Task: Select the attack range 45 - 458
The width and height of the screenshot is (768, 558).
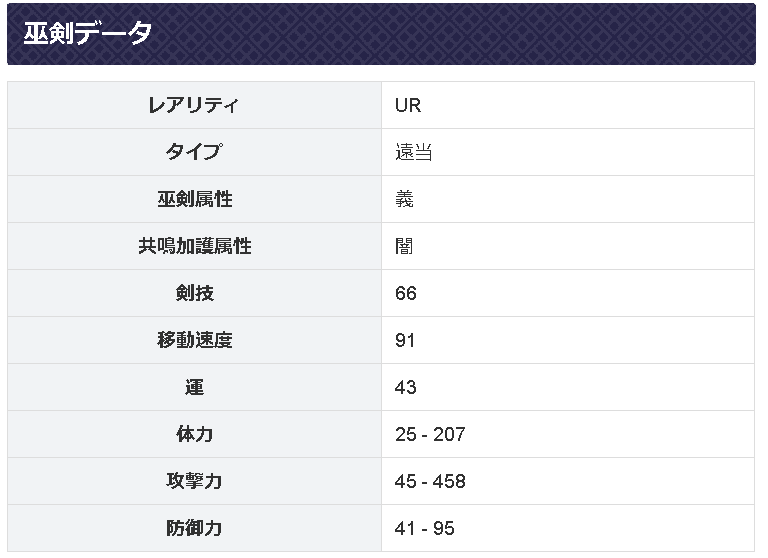Action: pyautogui.click(x=430, y=481)
